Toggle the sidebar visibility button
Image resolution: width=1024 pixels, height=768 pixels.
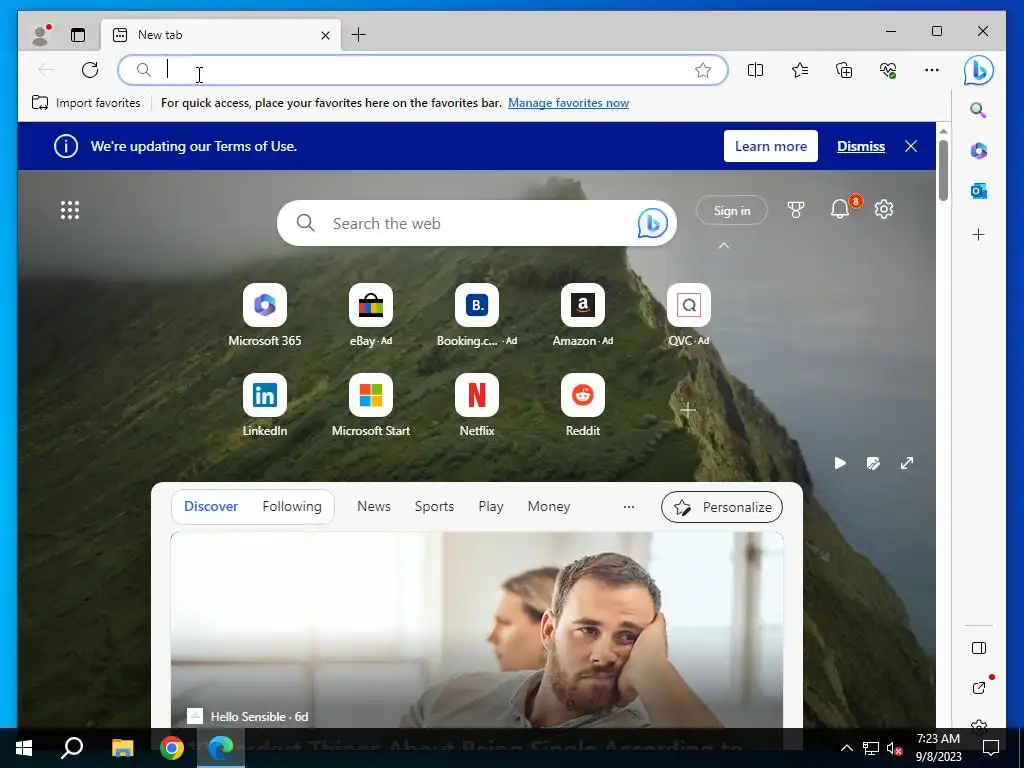pyautogui.click(x=978, y=648)
